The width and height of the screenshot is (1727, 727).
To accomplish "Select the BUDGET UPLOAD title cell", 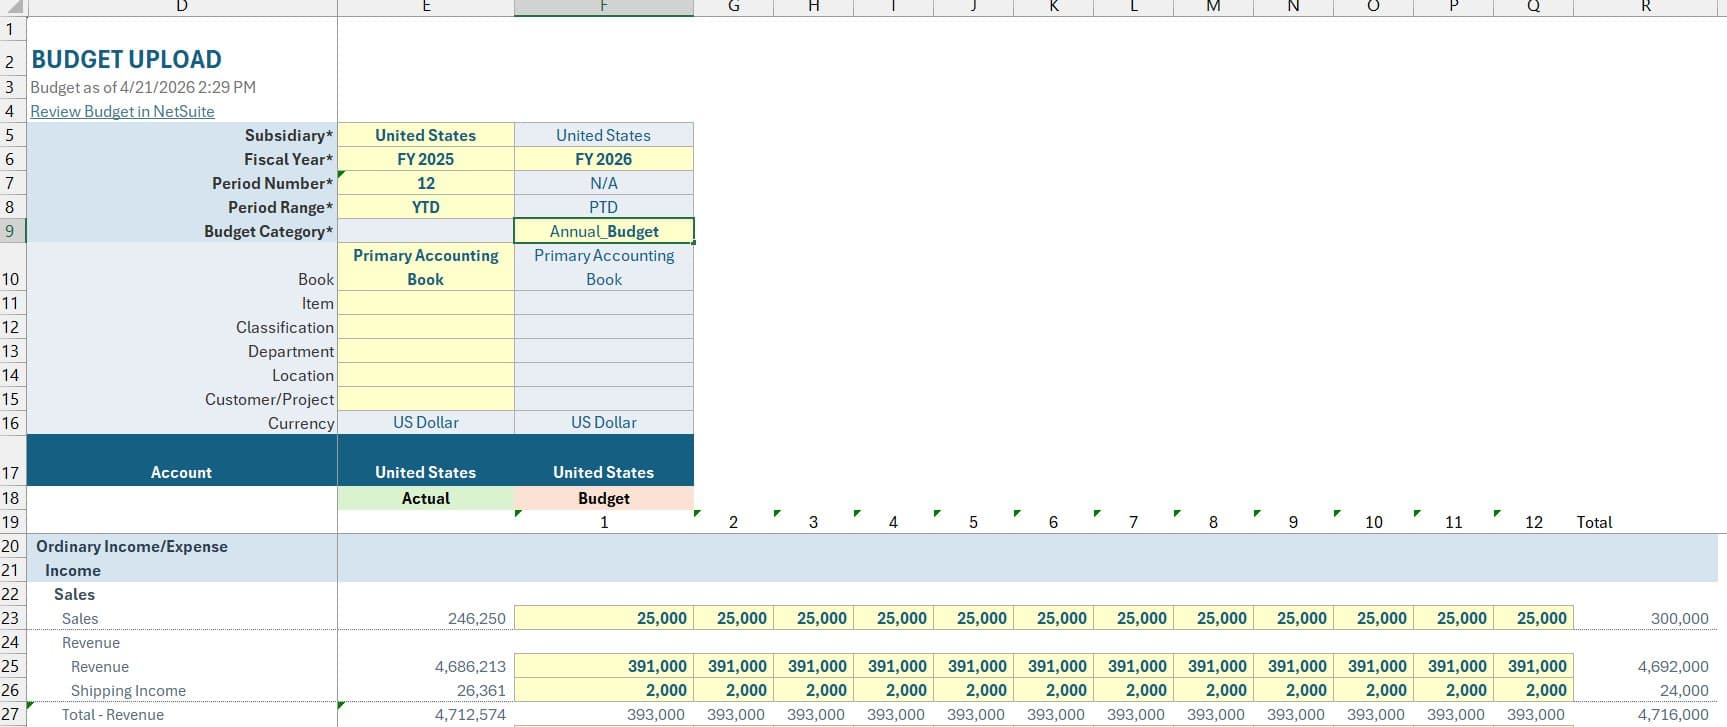I will [x=126, y=59].
